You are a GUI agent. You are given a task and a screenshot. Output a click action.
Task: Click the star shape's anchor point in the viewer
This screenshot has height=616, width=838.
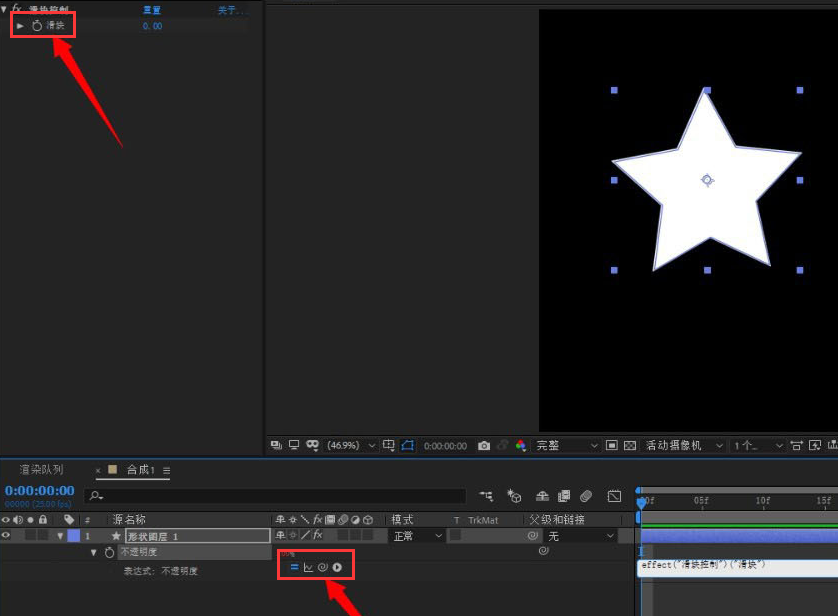(707, 180)
